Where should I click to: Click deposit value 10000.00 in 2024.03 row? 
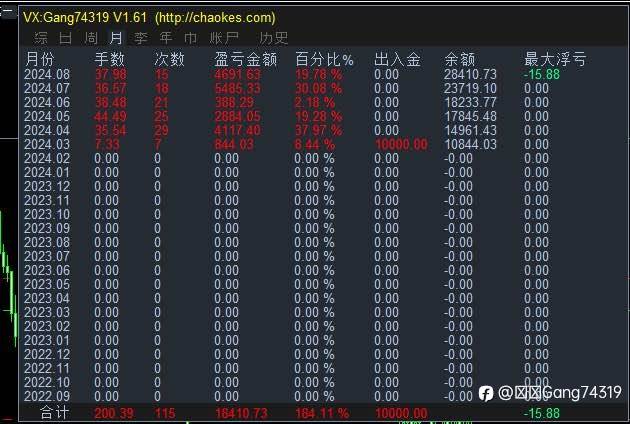point(401,144)
